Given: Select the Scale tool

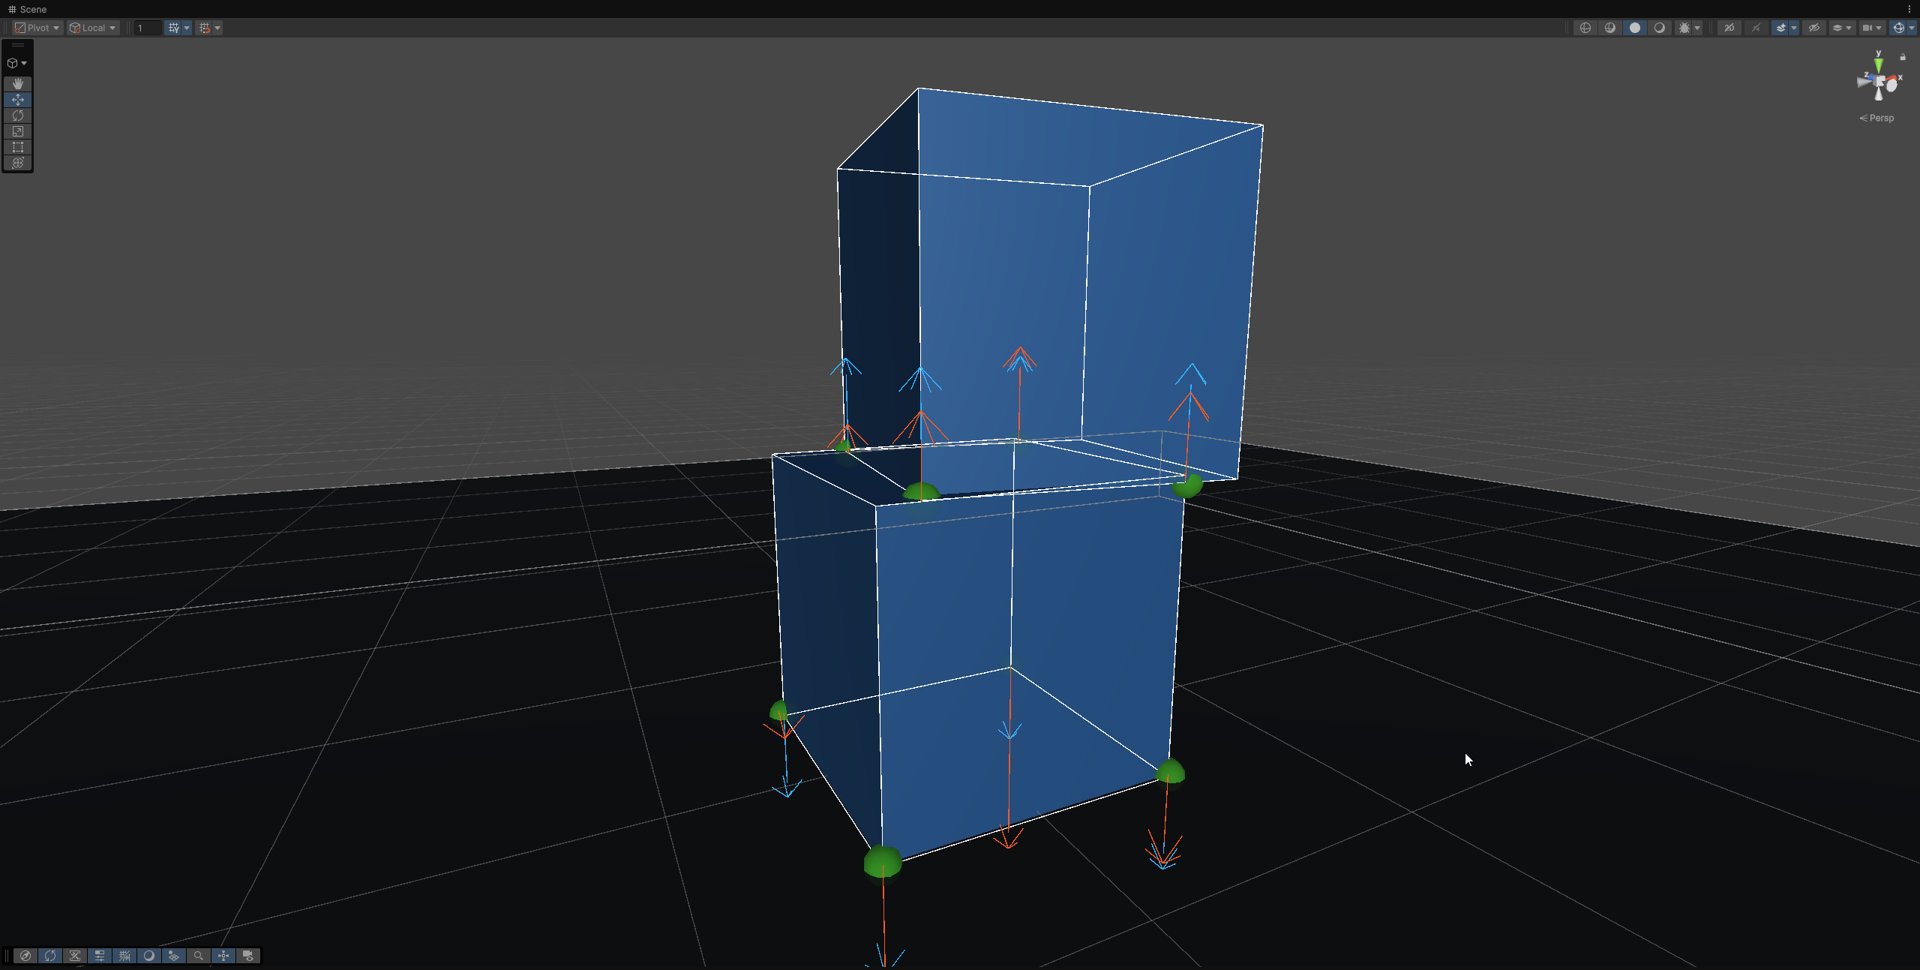Looking at the screenshot, I should (18, 132).
